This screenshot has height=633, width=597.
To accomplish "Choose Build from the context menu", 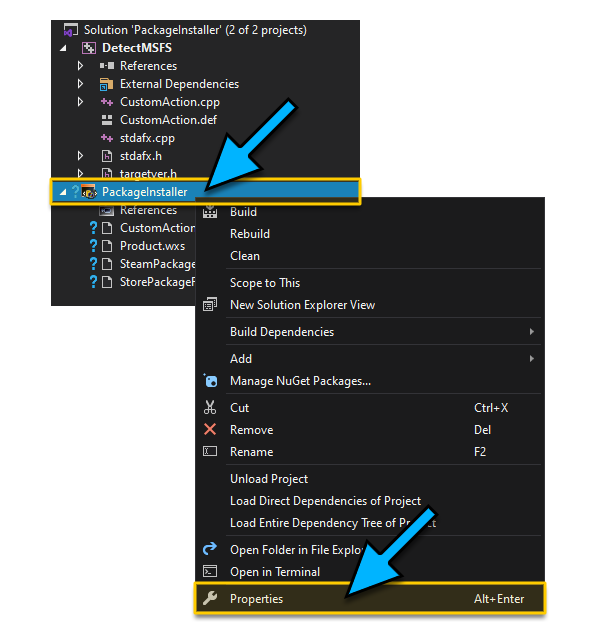I will tap(243, 212).
